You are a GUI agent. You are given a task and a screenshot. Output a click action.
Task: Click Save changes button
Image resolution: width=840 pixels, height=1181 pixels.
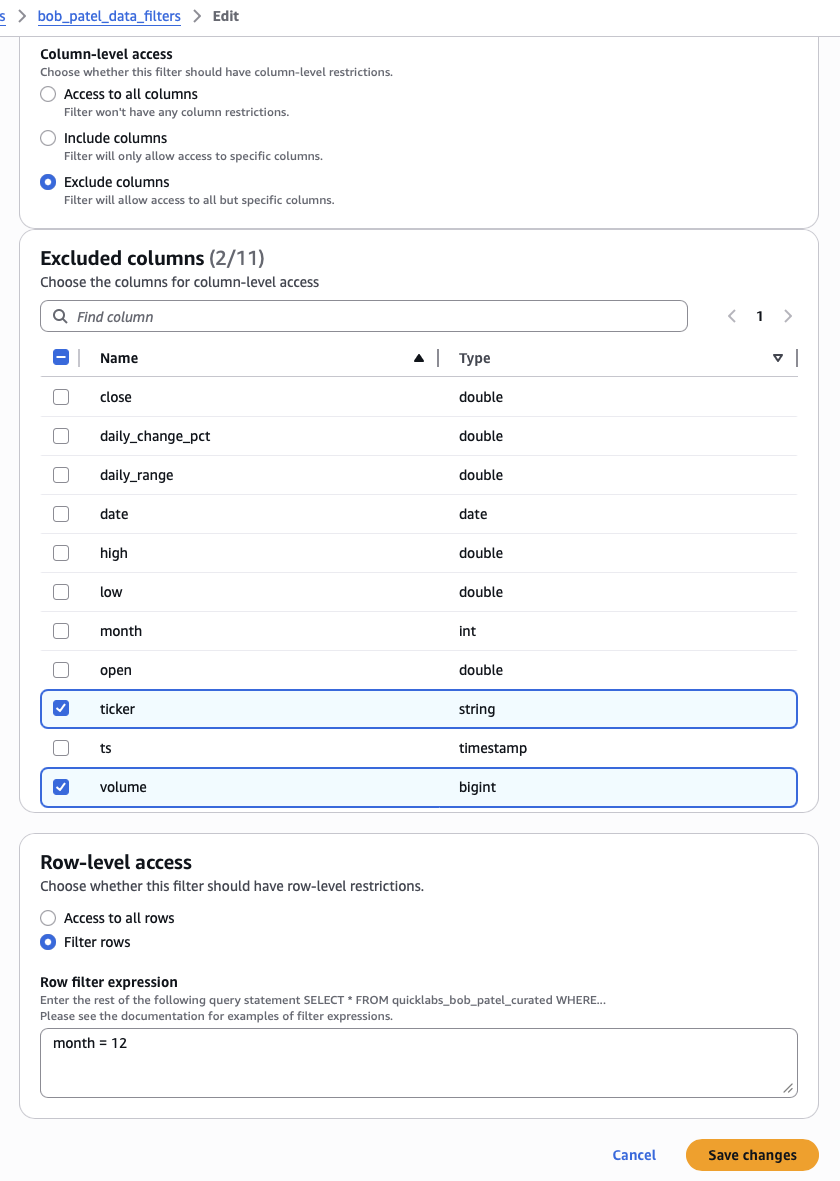click(752, 1155)
